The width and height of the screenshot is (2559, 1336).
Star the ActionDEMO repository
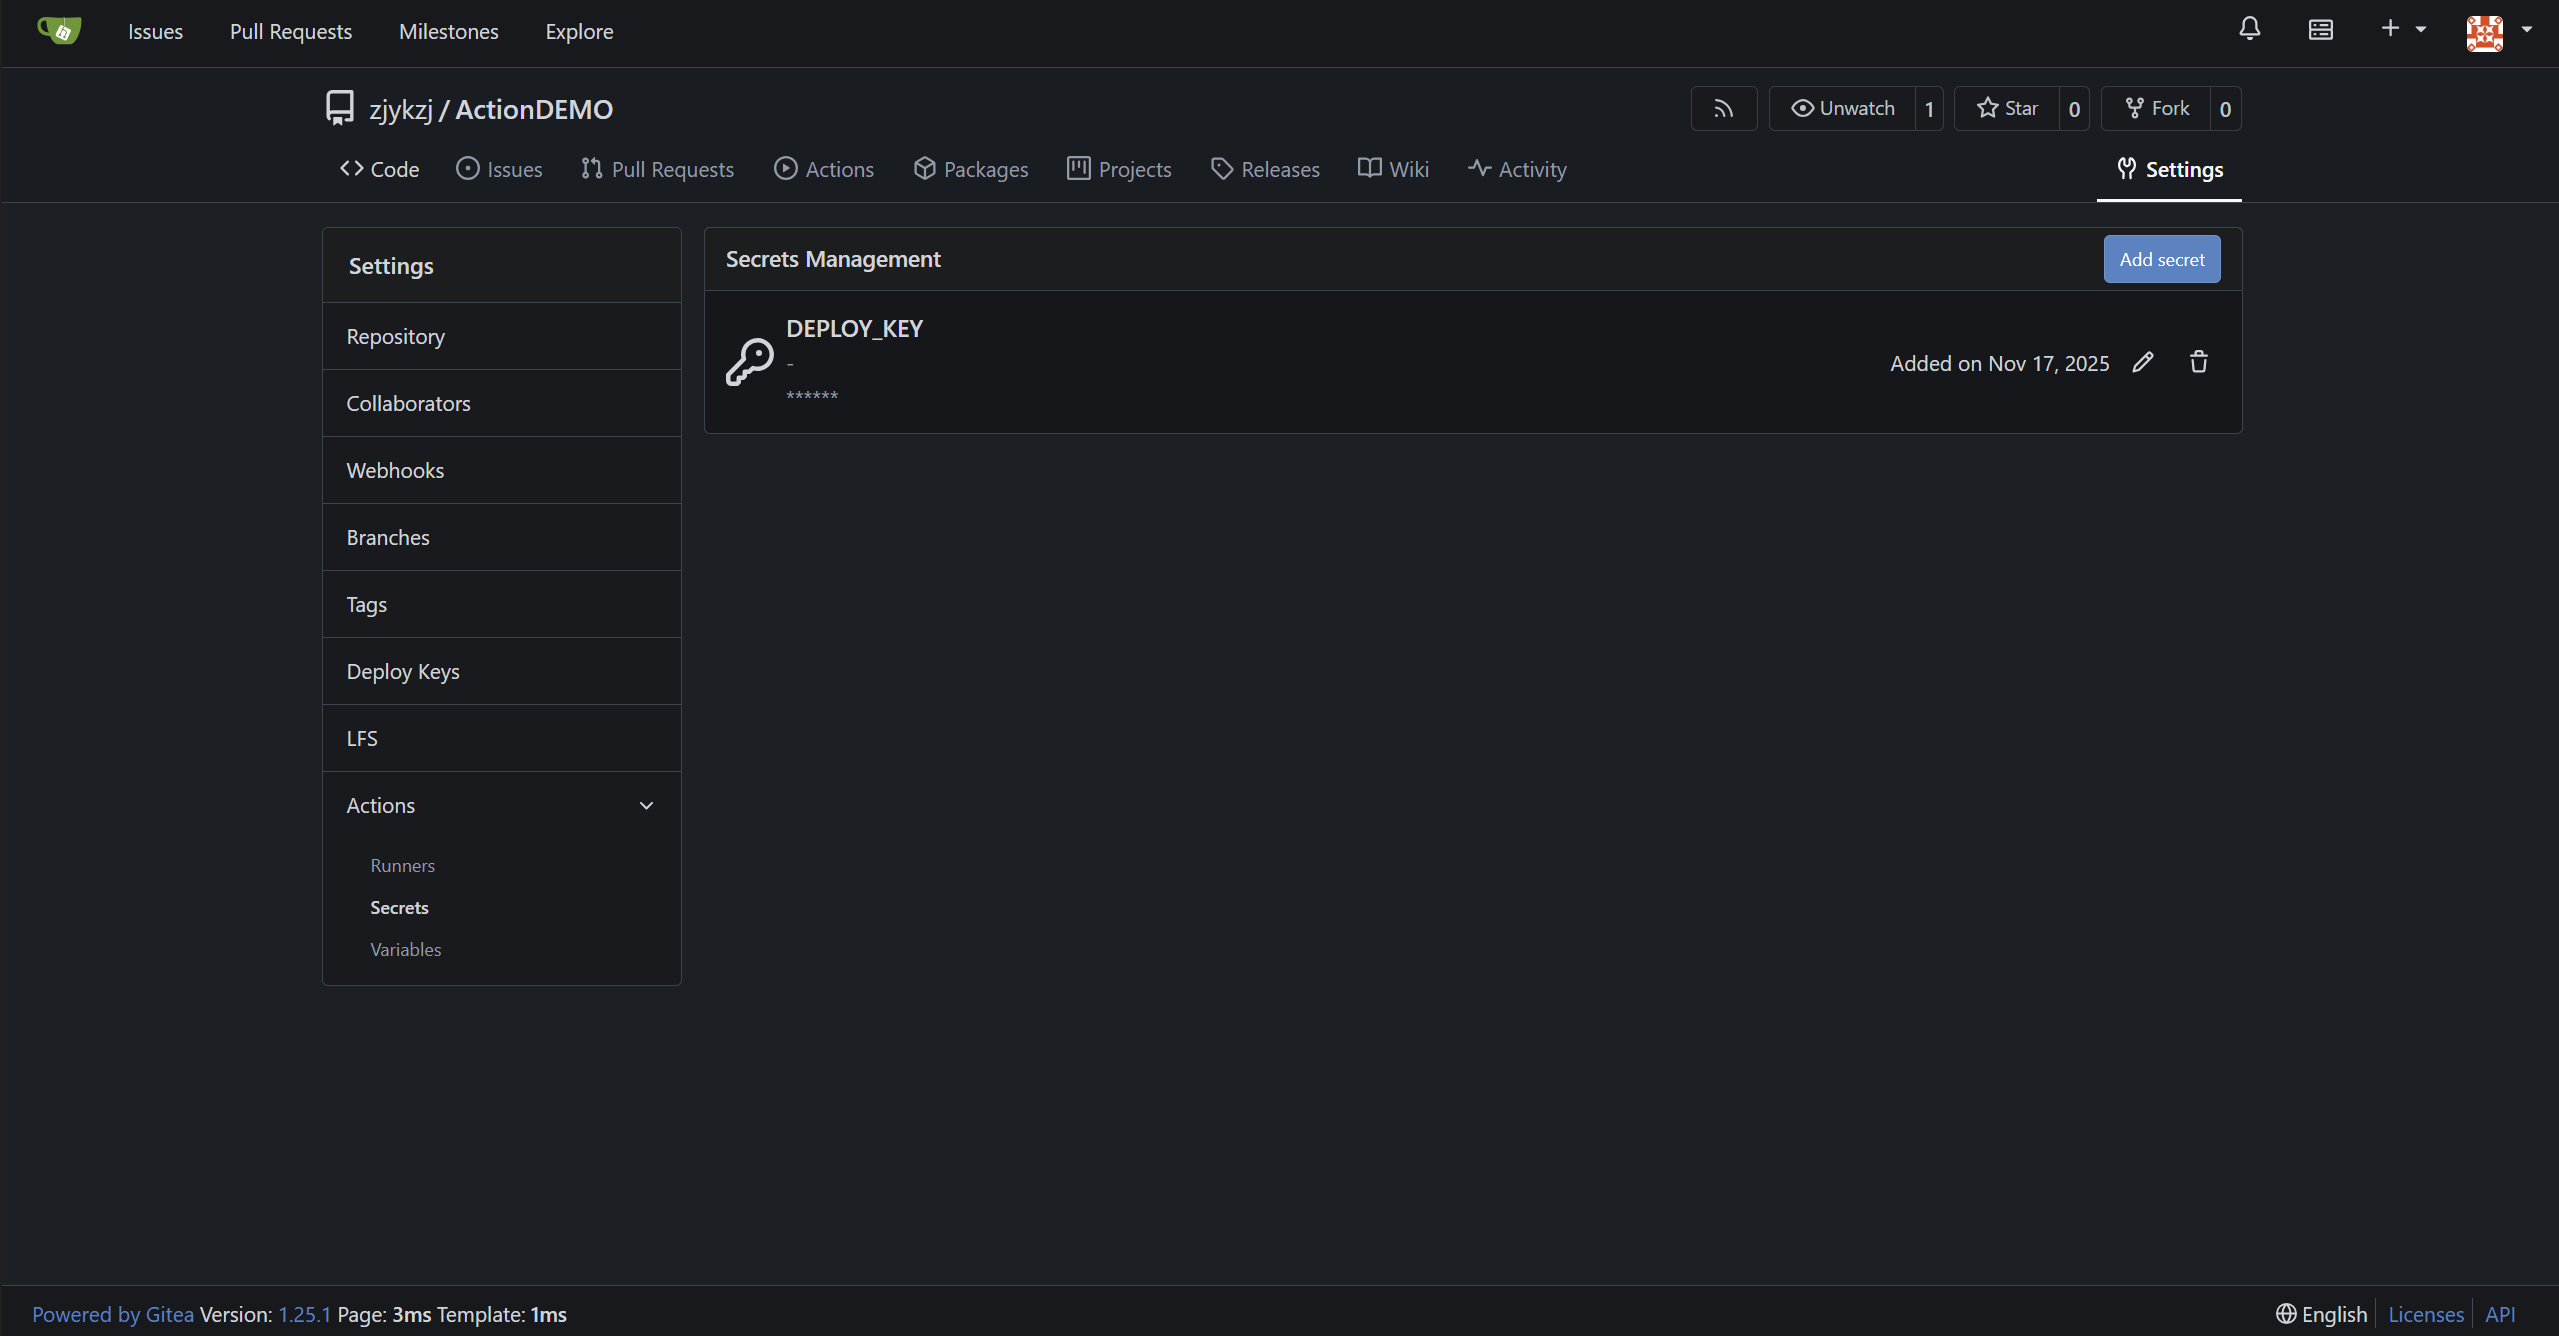[2008, 109]
